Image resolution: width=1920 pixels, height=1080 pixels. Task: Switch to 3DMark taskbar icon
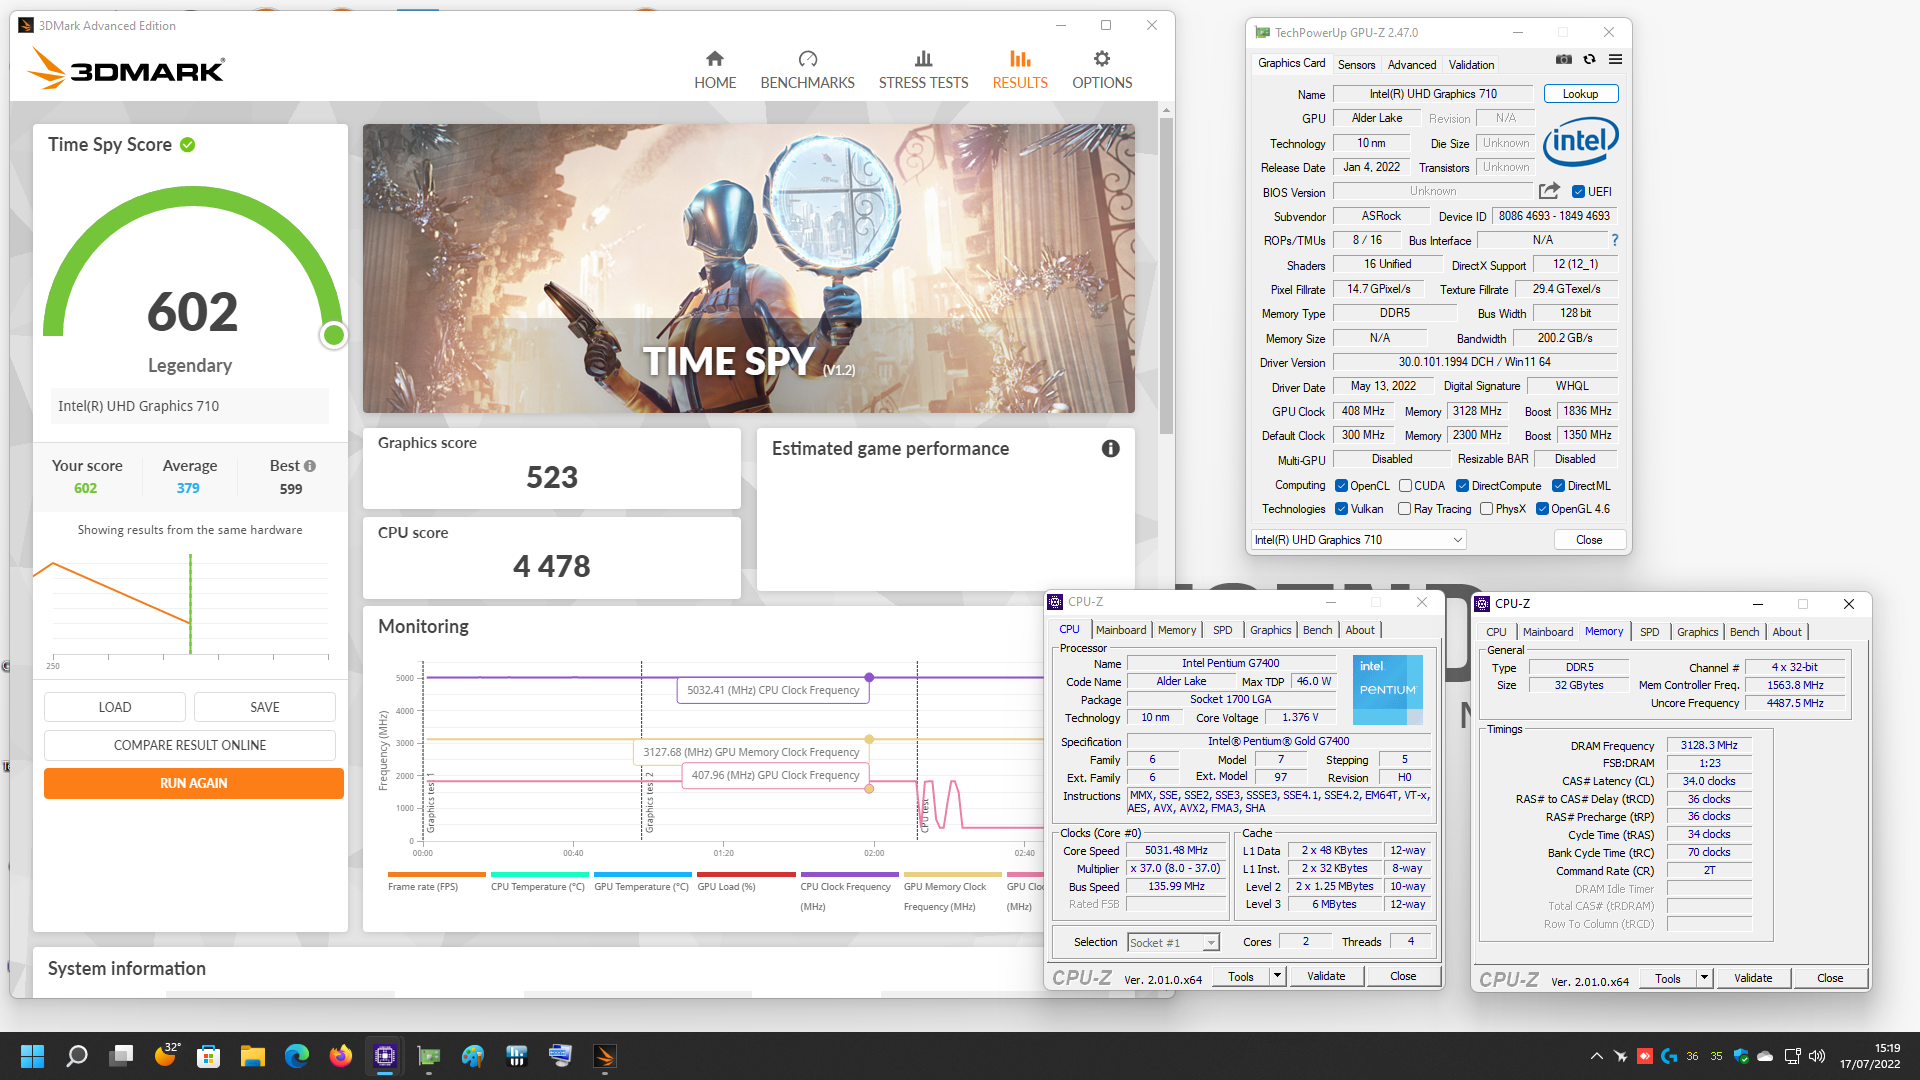(604, 1056)
